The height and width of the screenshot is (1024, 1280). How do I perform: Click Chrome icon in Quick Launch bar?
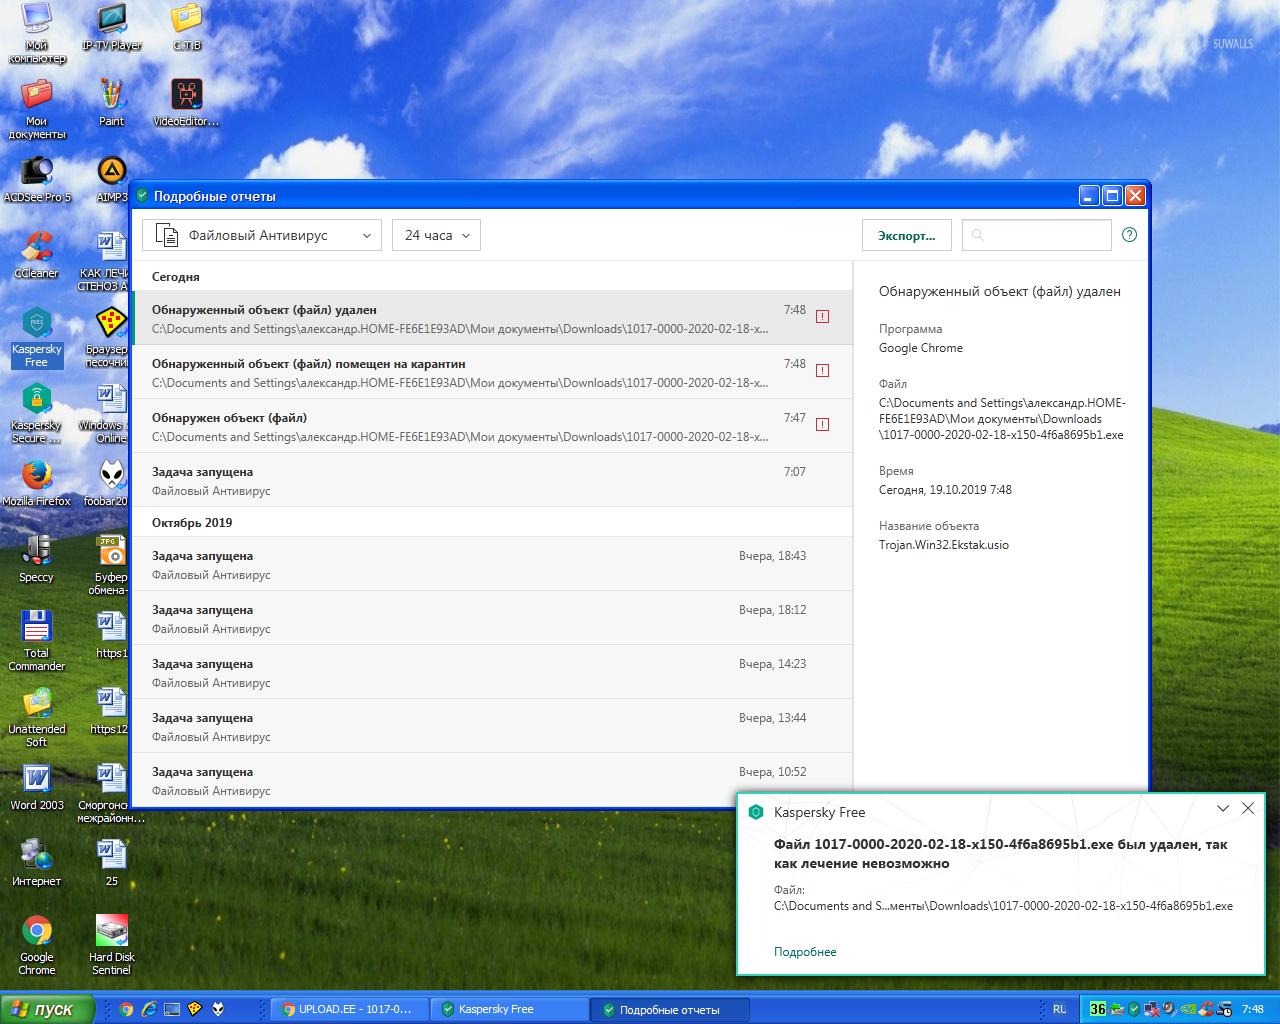[127, 1009]
